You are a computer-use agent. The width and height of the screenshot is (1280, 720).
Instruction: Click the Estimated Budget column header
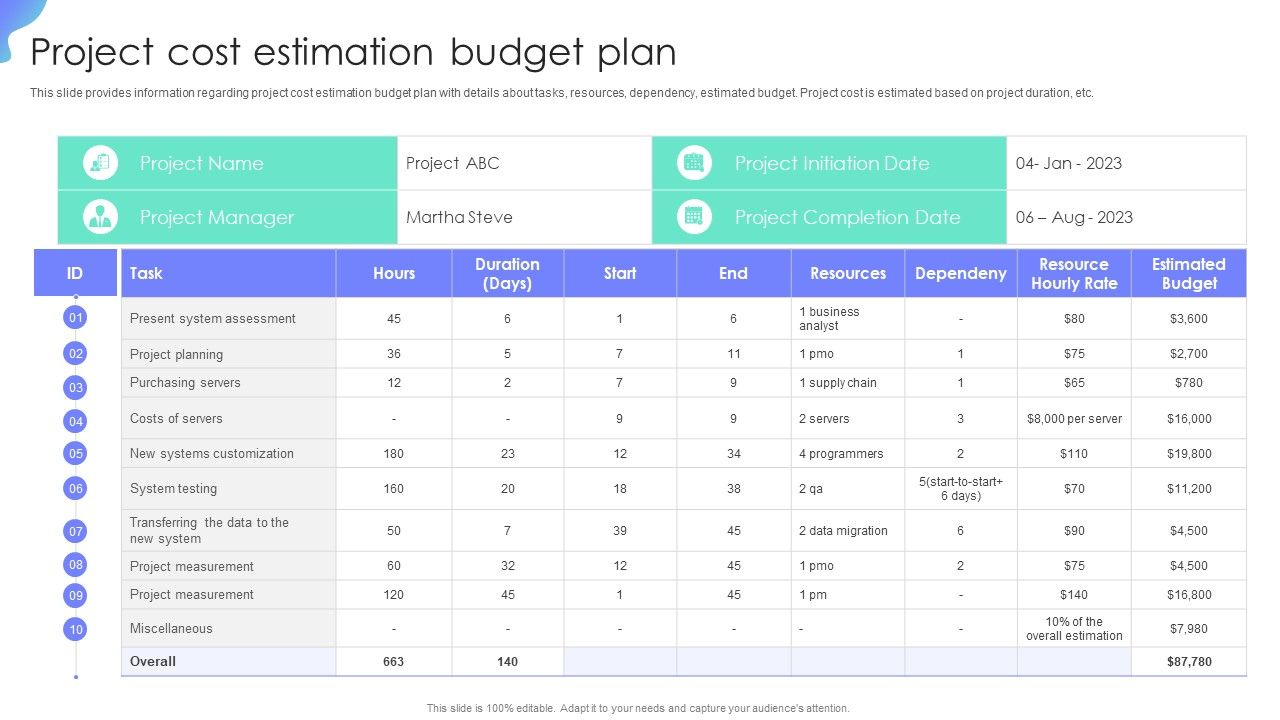coord(1188,273)
